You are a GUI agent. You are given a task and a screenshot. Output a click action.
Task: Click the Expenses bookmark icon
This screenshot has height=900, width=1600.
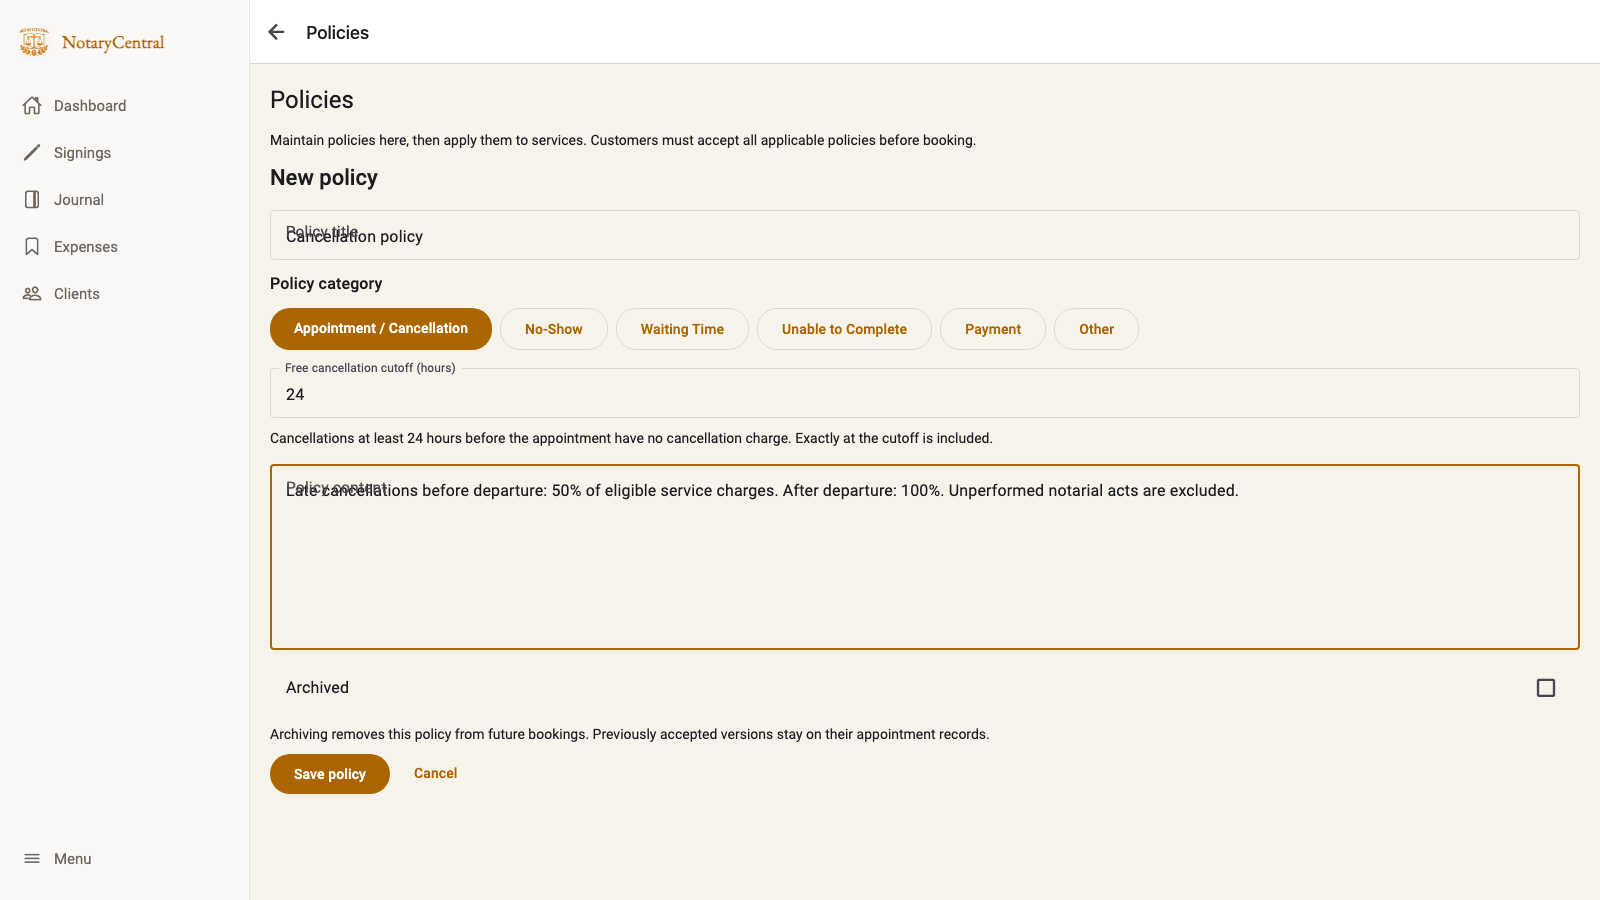[x=32, y=247]
